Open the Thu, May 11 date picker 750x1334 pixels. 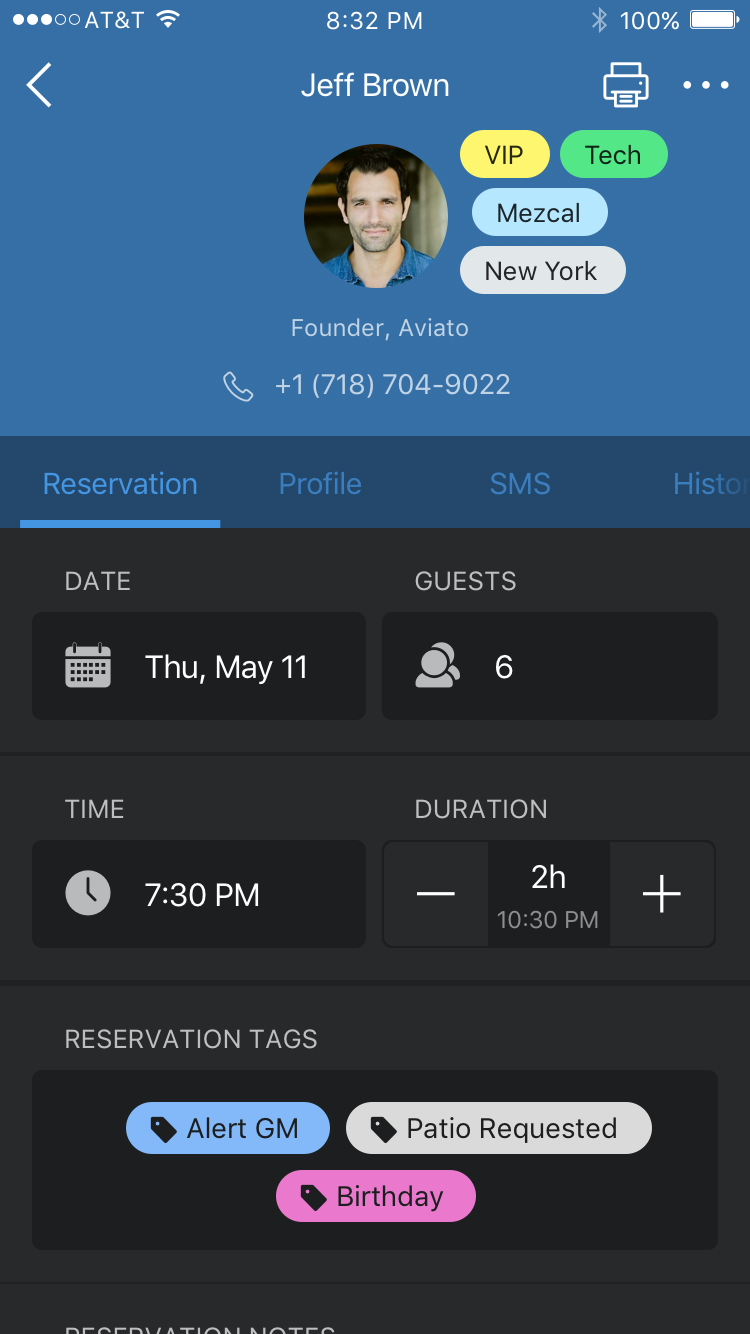pos(199,666)
